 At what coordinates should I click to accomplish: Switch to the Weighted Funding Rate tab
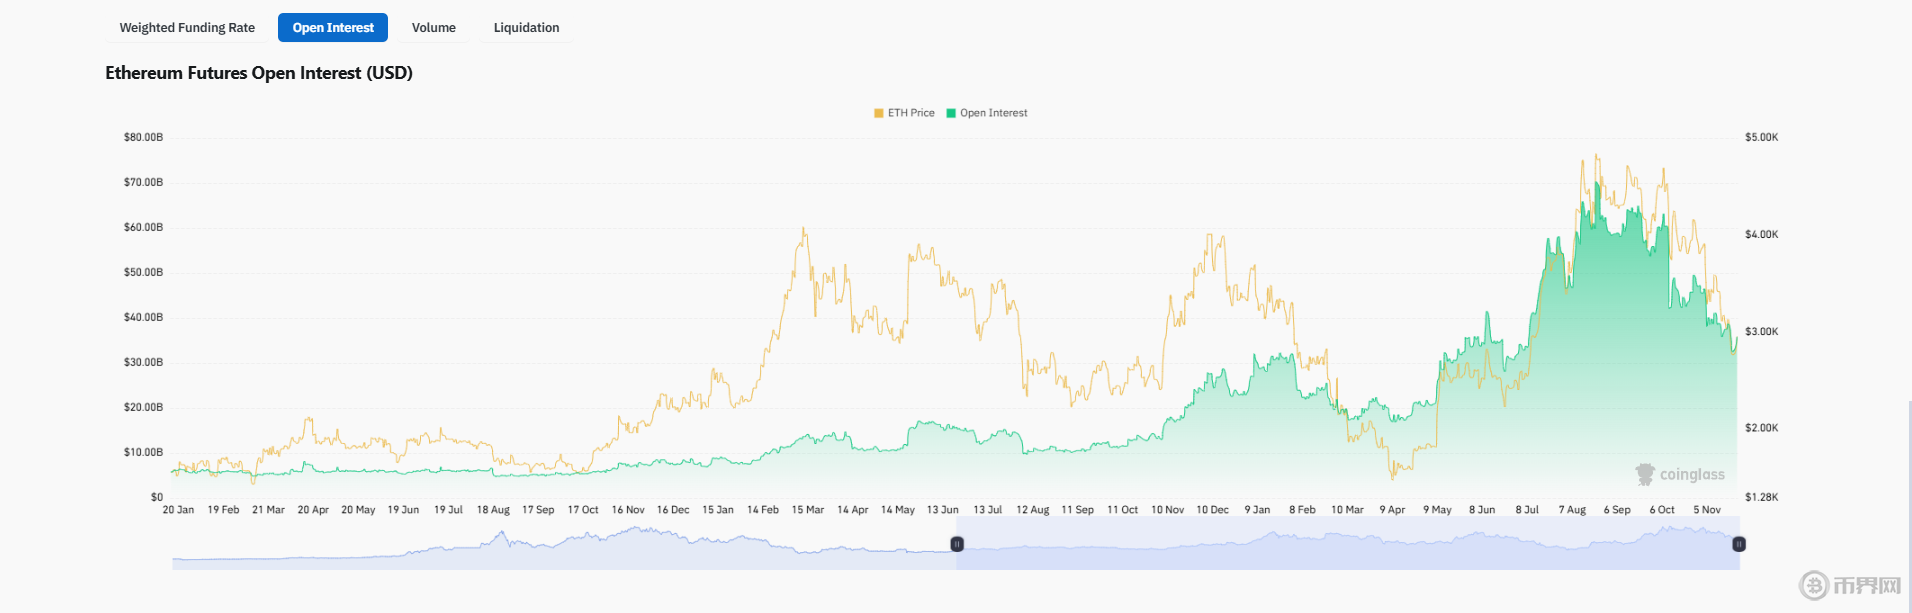(x=187, y=28)
